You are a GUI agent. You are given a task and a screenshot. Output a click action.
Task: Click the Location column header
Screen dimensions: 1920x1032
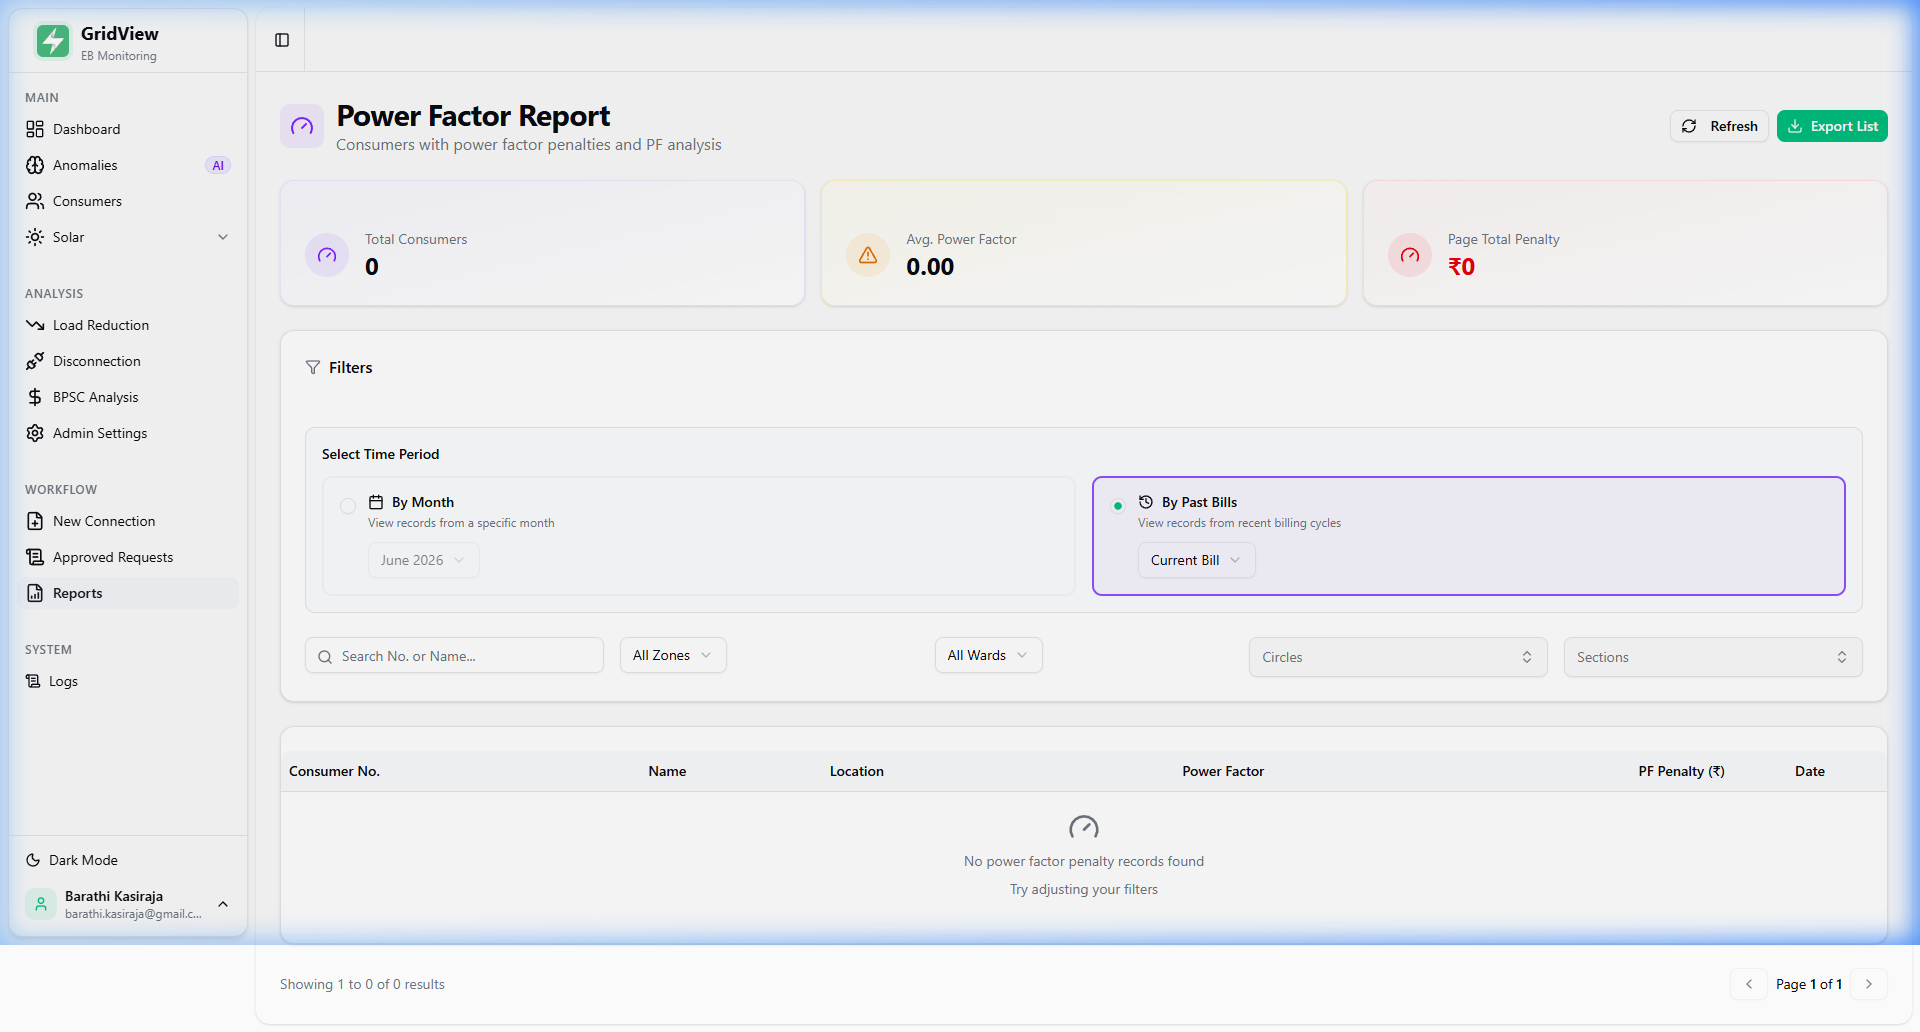pyautogui.click(x=857, y=771)
